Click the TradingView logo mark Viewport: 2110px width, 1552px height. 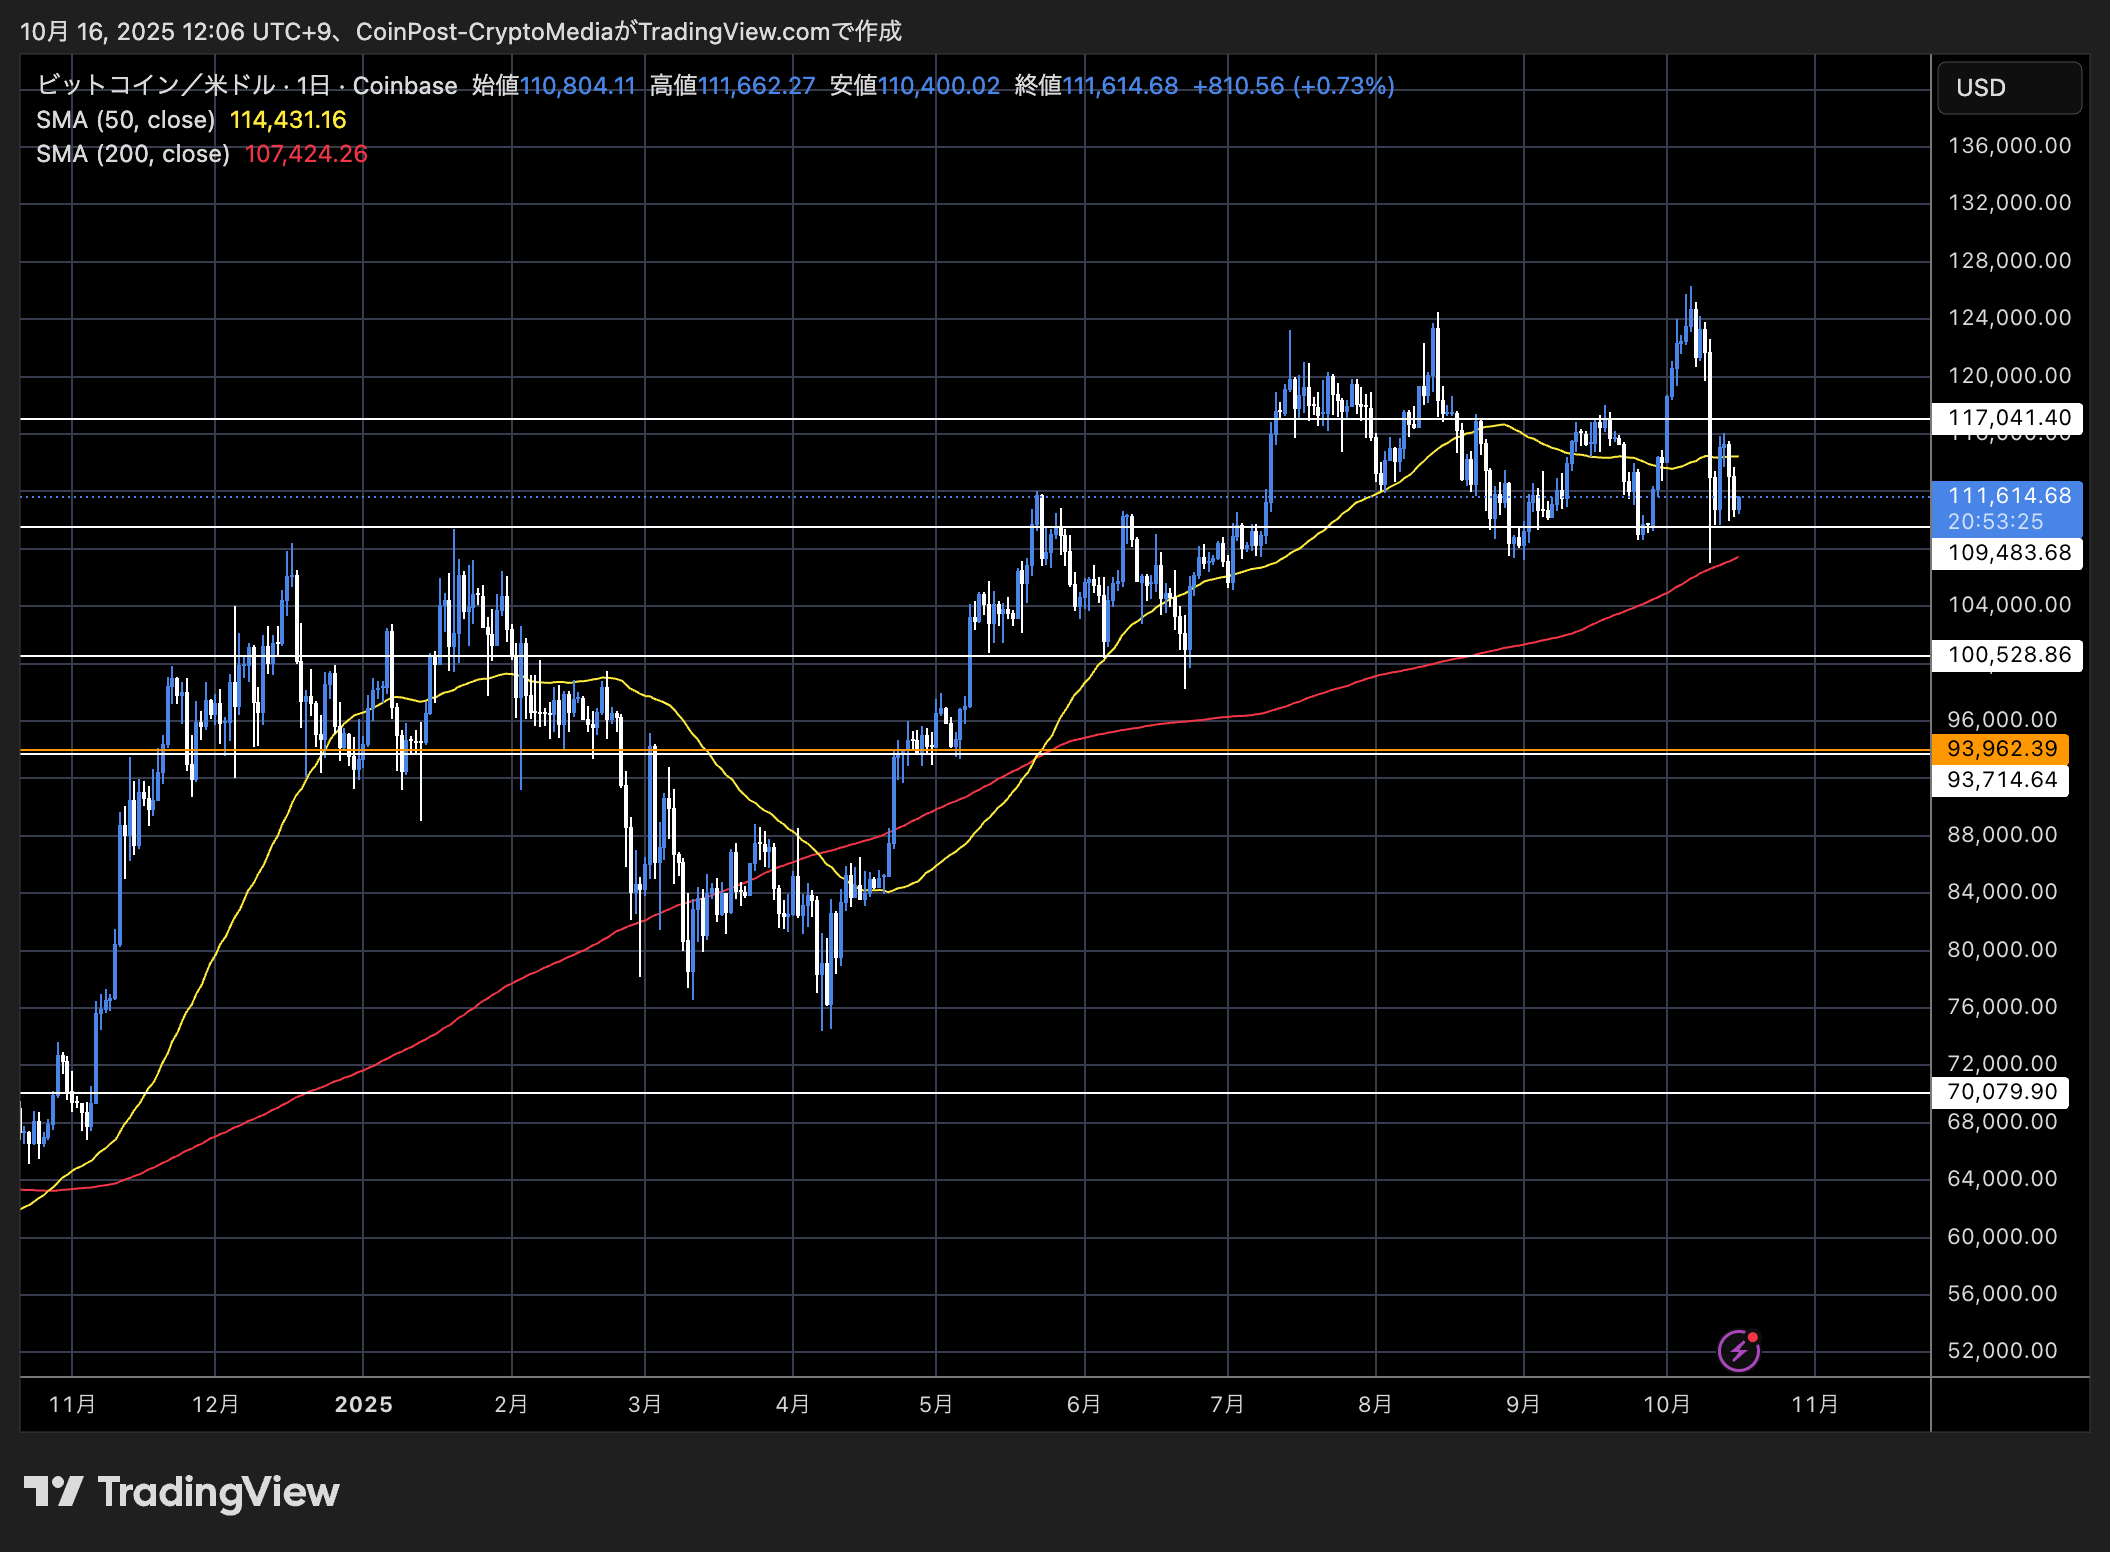tap(53, 1491)
